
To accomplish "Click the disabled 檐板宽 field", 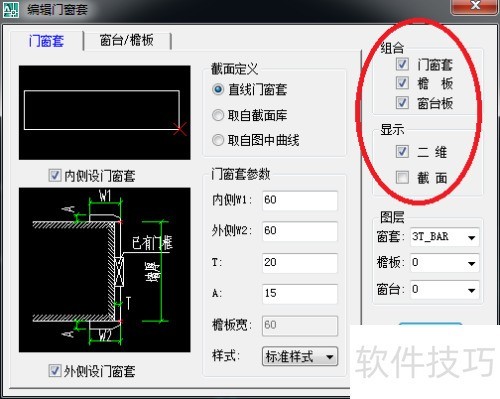I will coord(300,325).
